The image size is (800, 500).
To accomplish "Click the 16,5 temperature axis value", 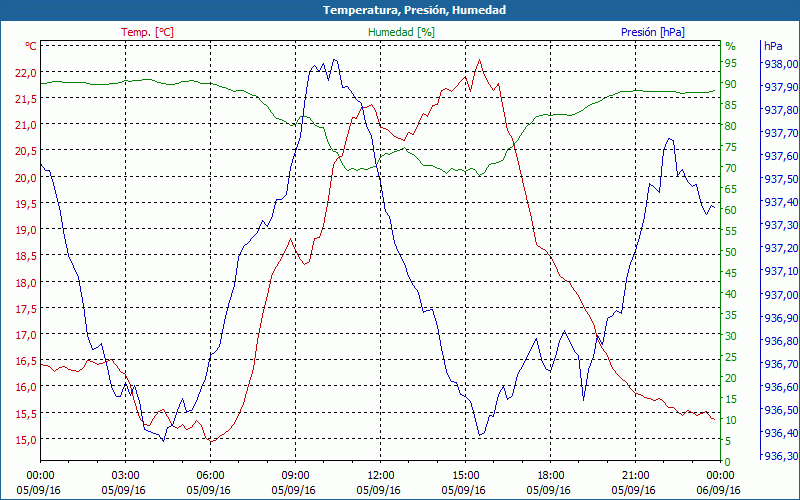I will 26,361.
